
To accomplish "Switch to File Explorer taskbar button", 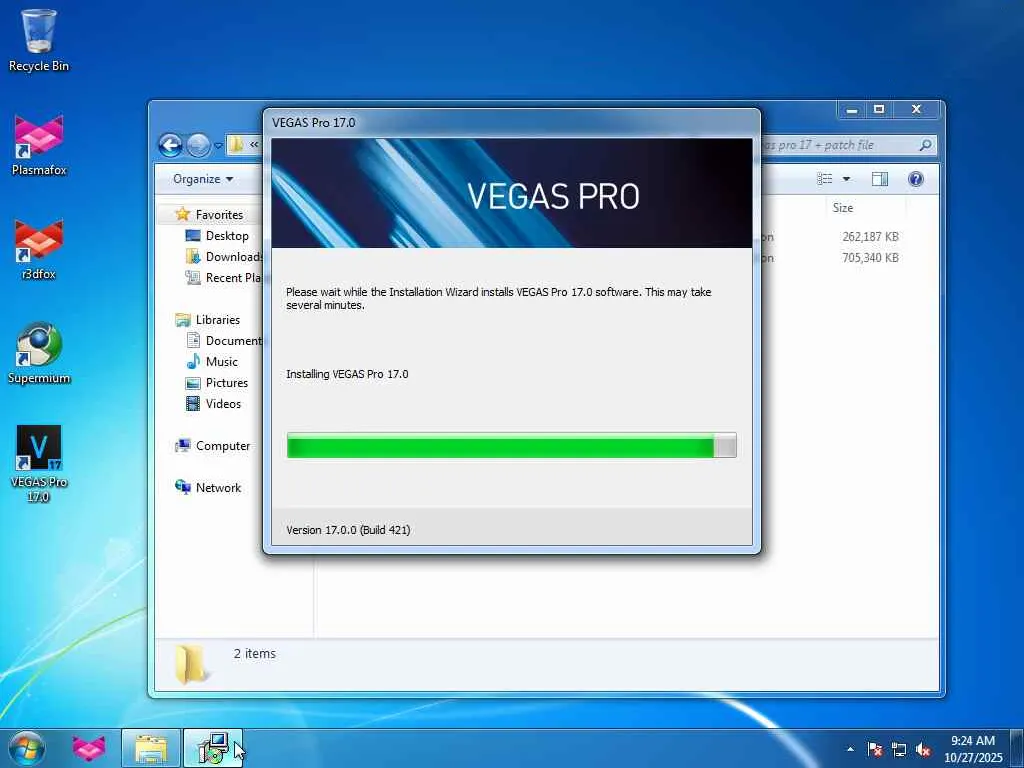I will [151, 748].
